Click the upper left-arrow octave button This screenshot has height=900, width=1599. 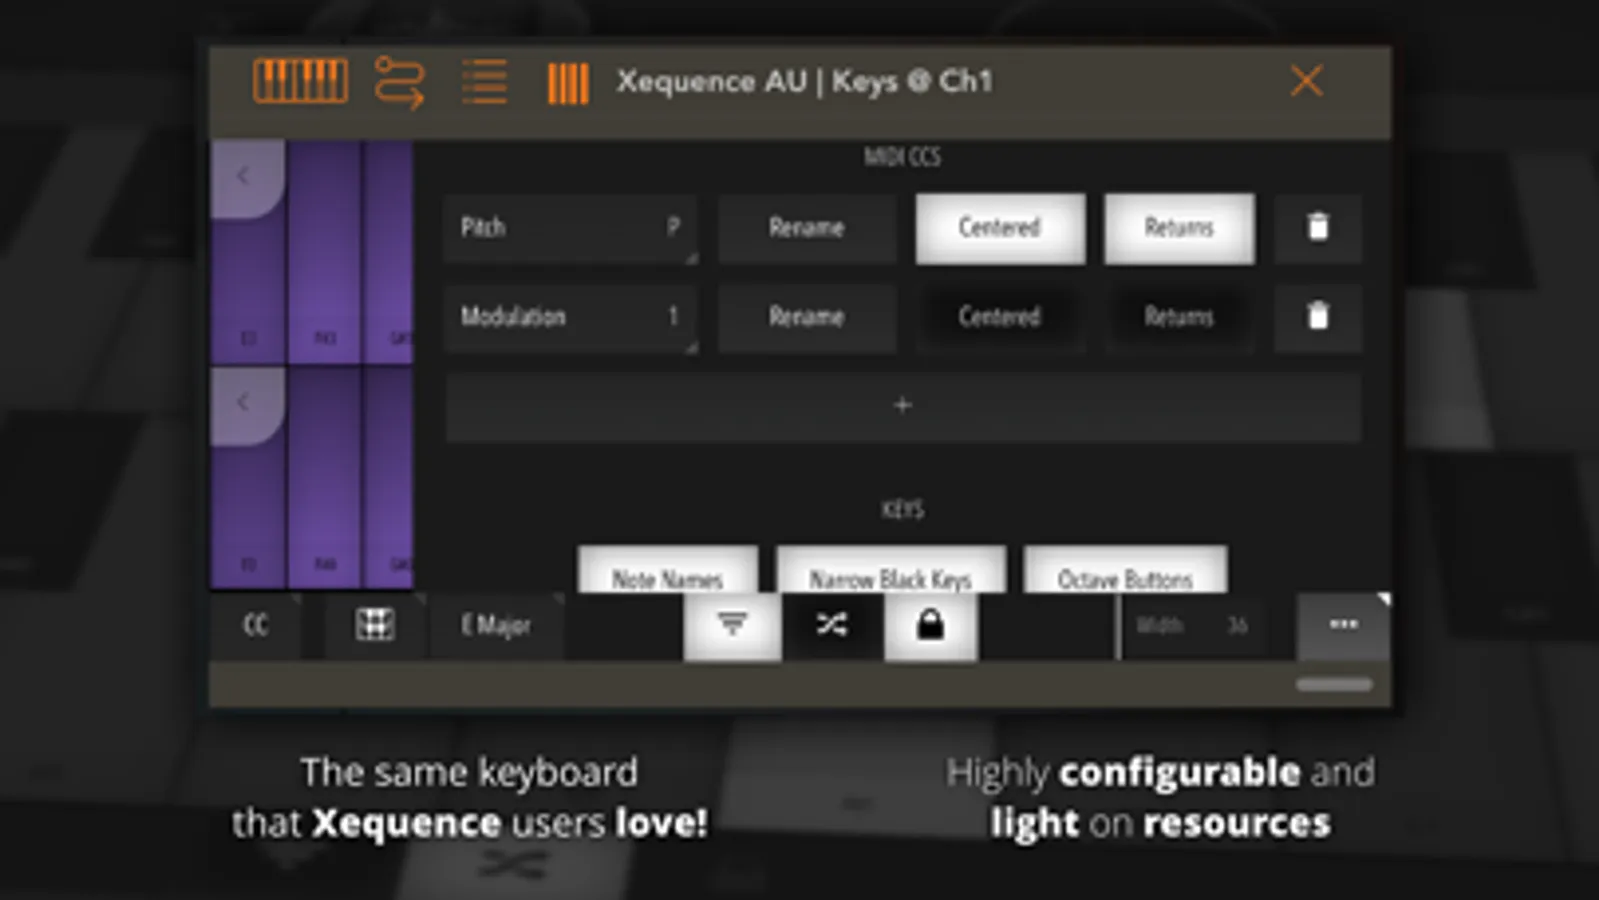tap(247, 178)
